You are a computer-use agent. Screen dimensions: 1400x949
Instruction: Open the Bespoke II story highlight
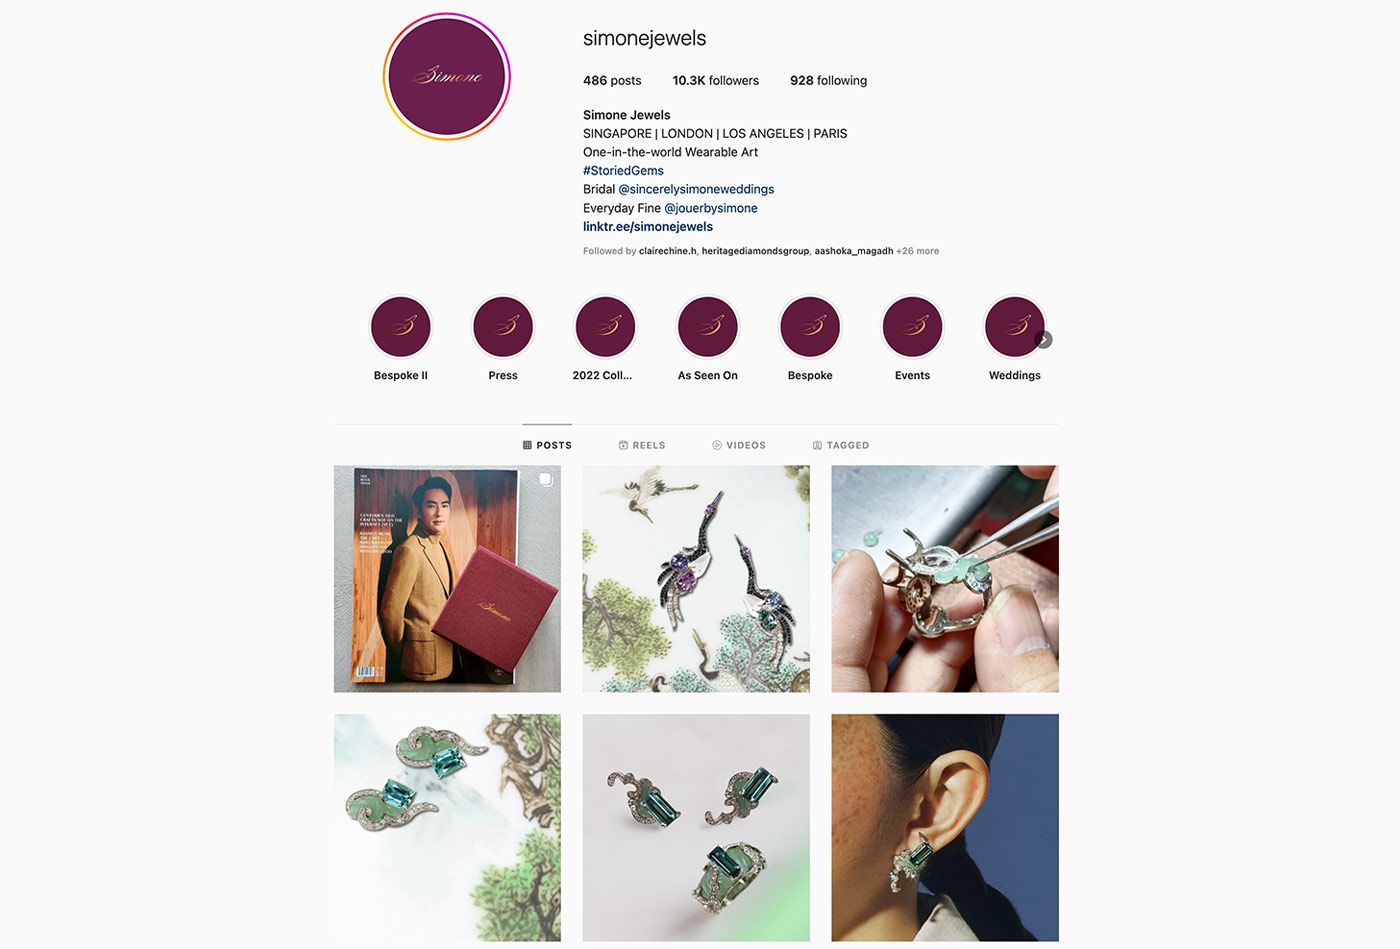pyautogui.click(x=400, y=327)
